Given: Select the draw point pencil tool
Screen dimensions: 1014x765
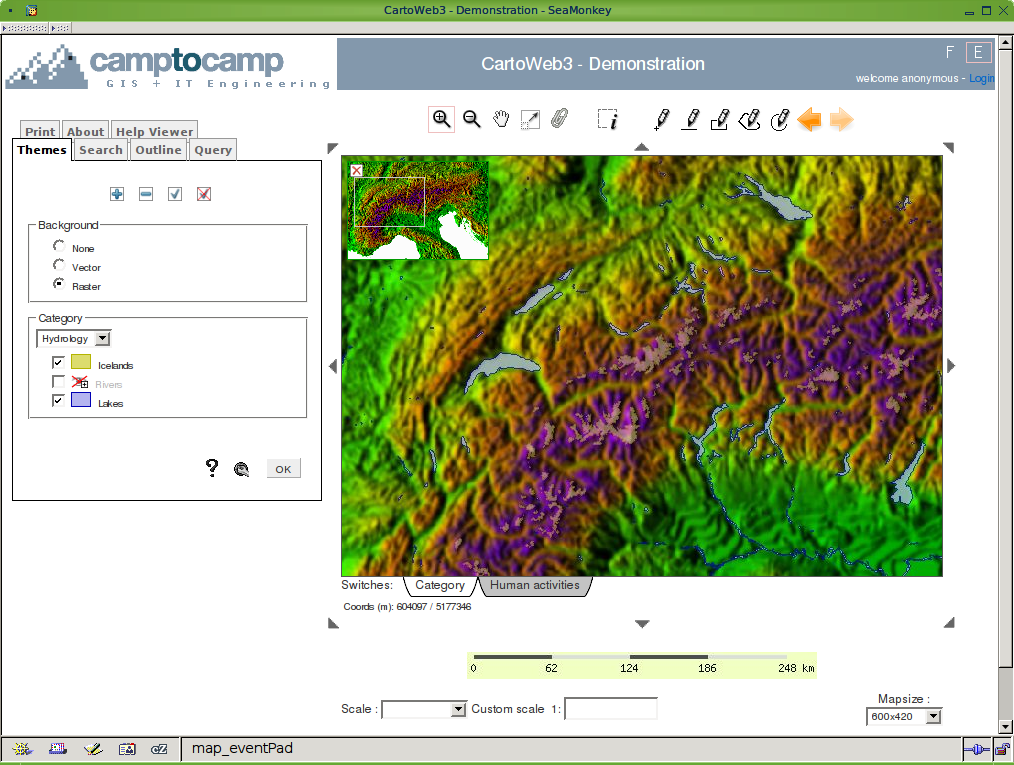Looking at the screenshot, I should point(661,120).
